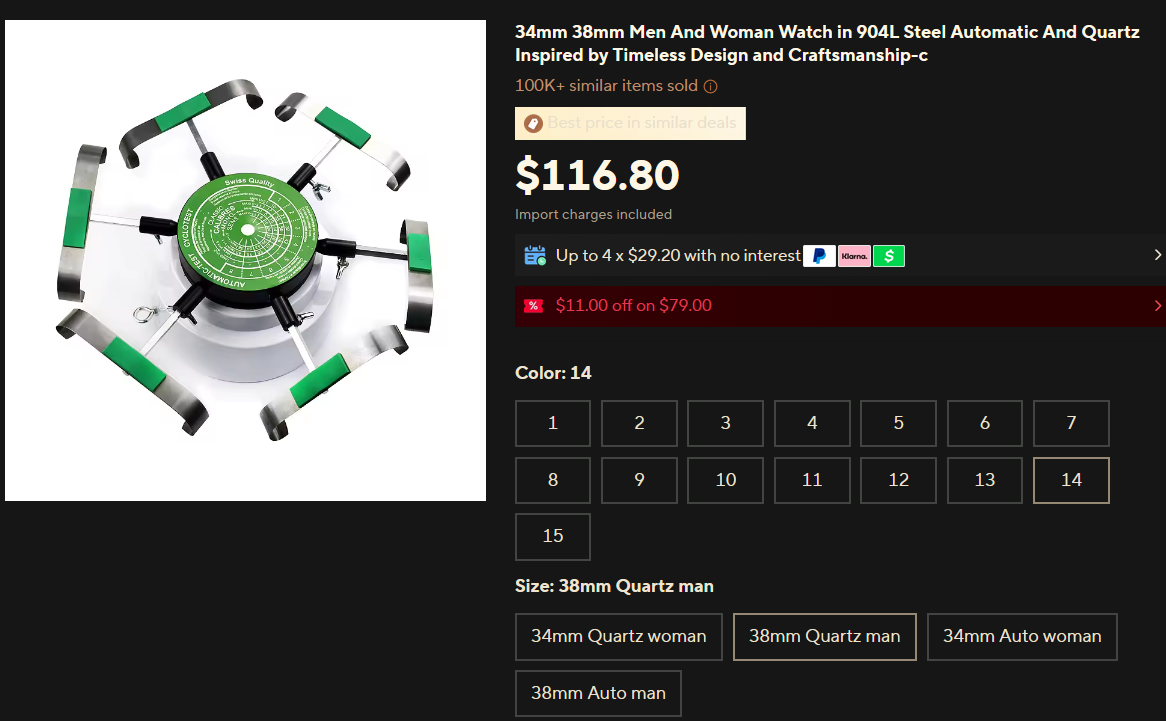Screen dimensions: 1166x721
Task: Click the installment calendar icon
Action: 535,256
